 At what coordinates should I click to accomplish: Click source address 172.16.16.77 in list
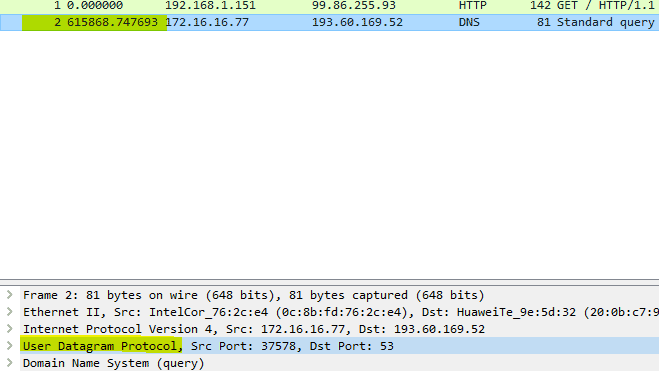tap(207, 22)
